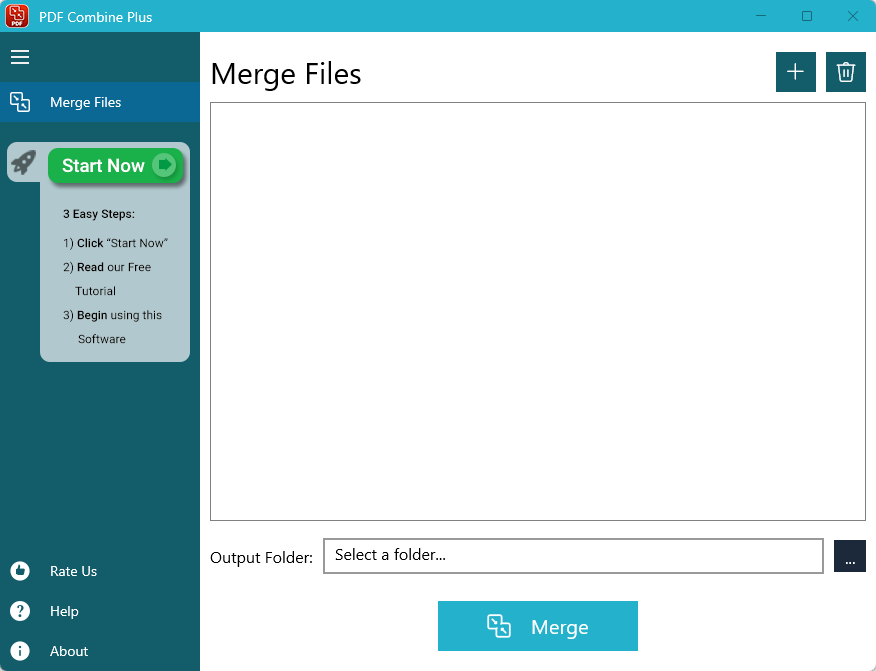Click the PDF Combine Plus logo in the title bar
This screenshot has height=671, width=876.
pyautogui.click(x=16, y=16)
